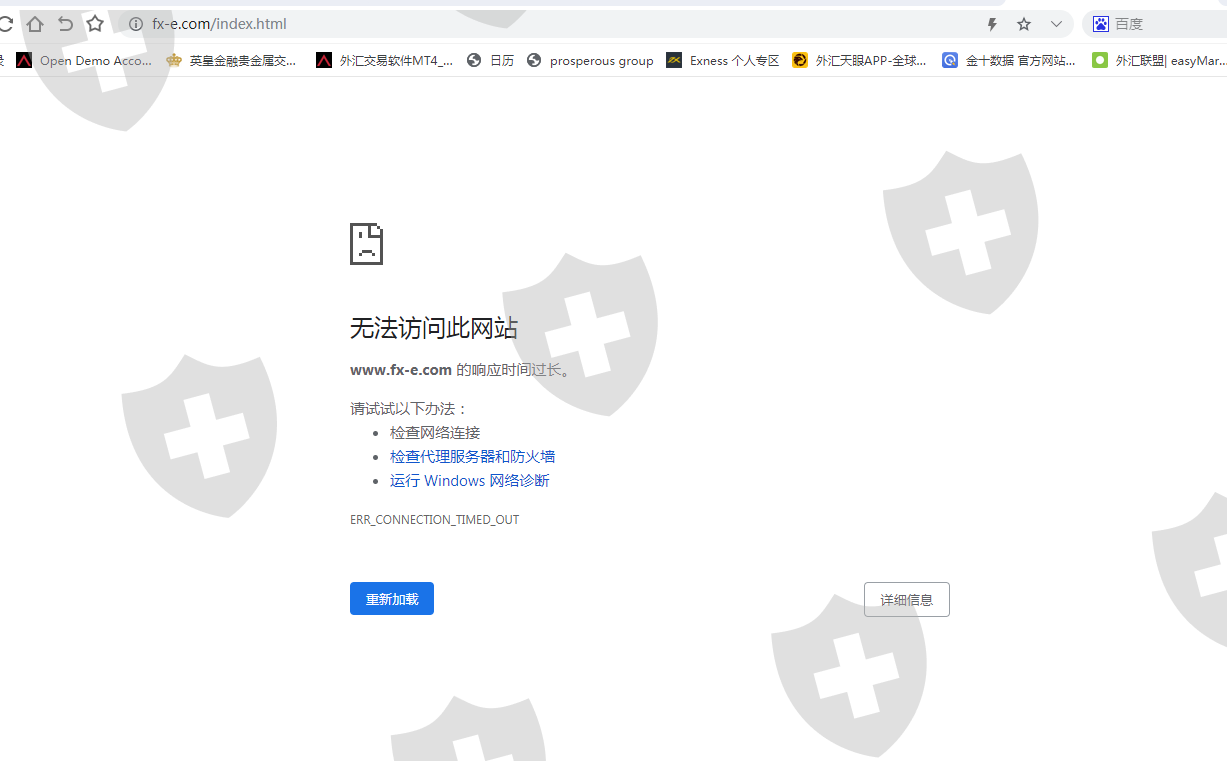Go to the browser home page icon
The image size is (1227, 761).
(x=35, y=24)
